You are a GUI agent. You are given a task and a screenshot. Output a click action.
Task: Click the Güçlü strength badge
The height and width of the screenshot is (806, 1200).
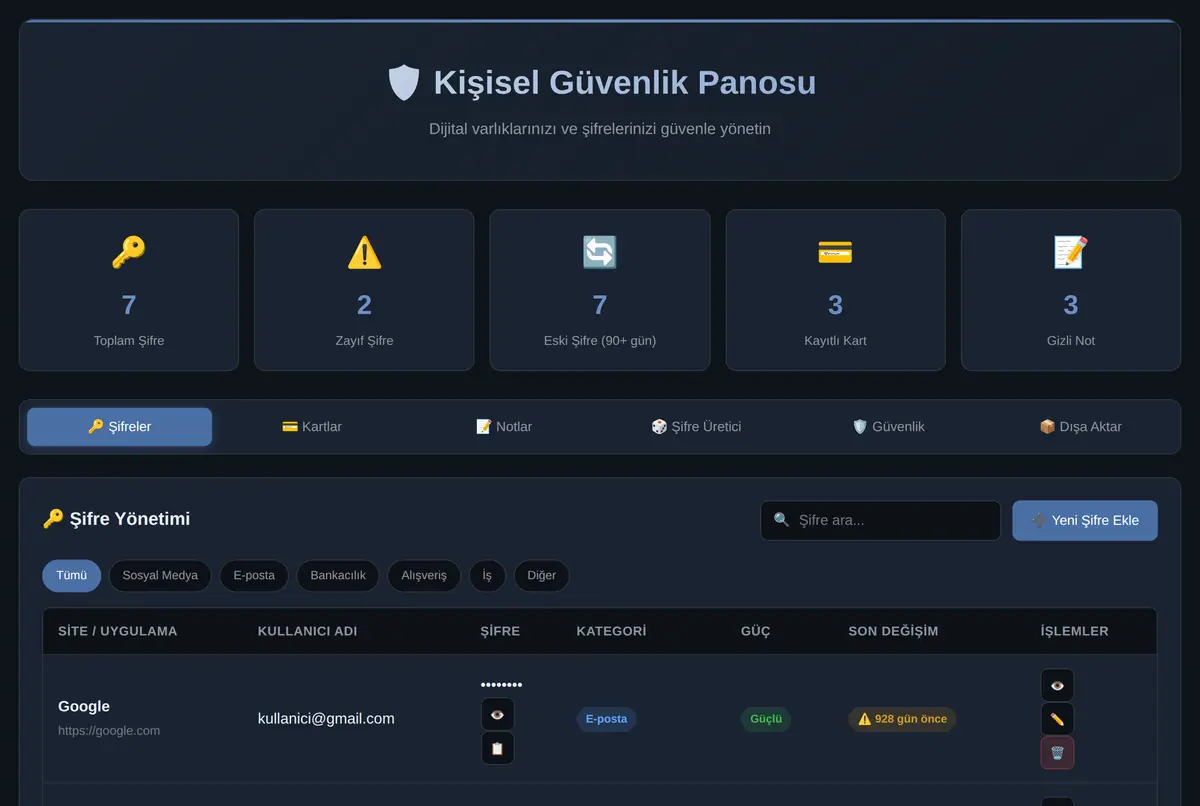(766, 719)
